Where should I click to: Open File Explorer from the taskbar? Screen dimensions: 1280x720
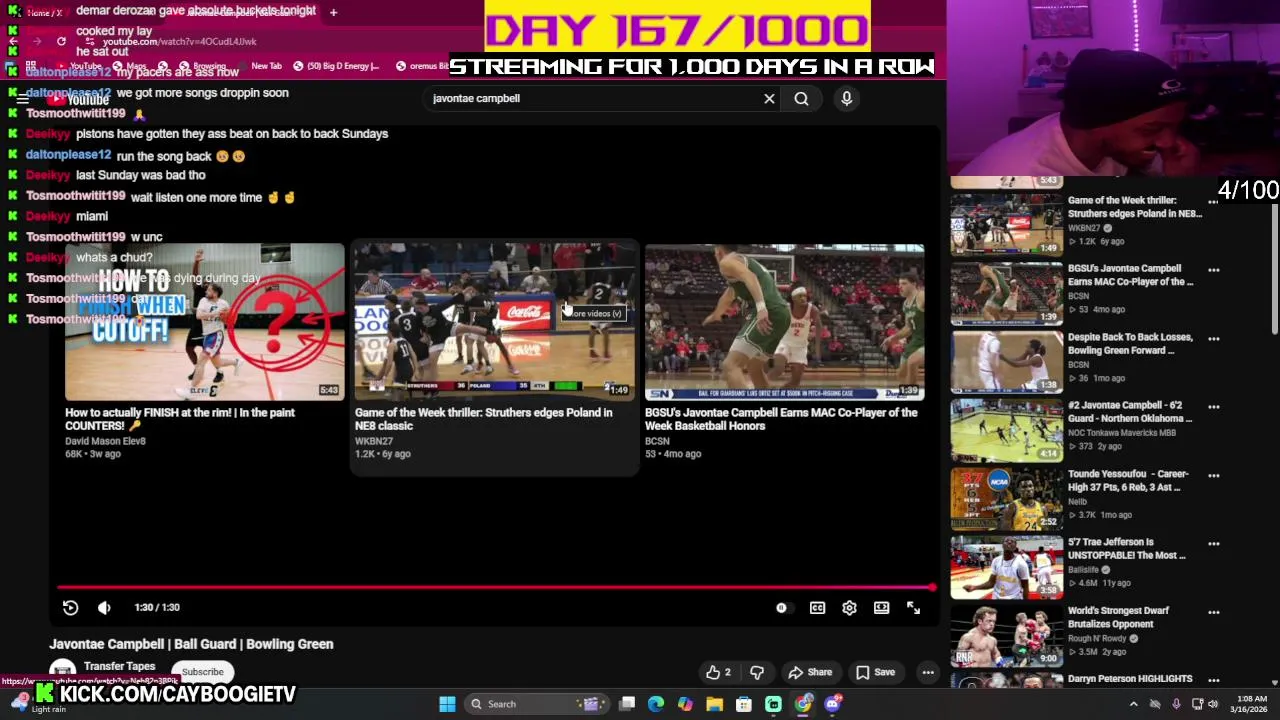714,704
